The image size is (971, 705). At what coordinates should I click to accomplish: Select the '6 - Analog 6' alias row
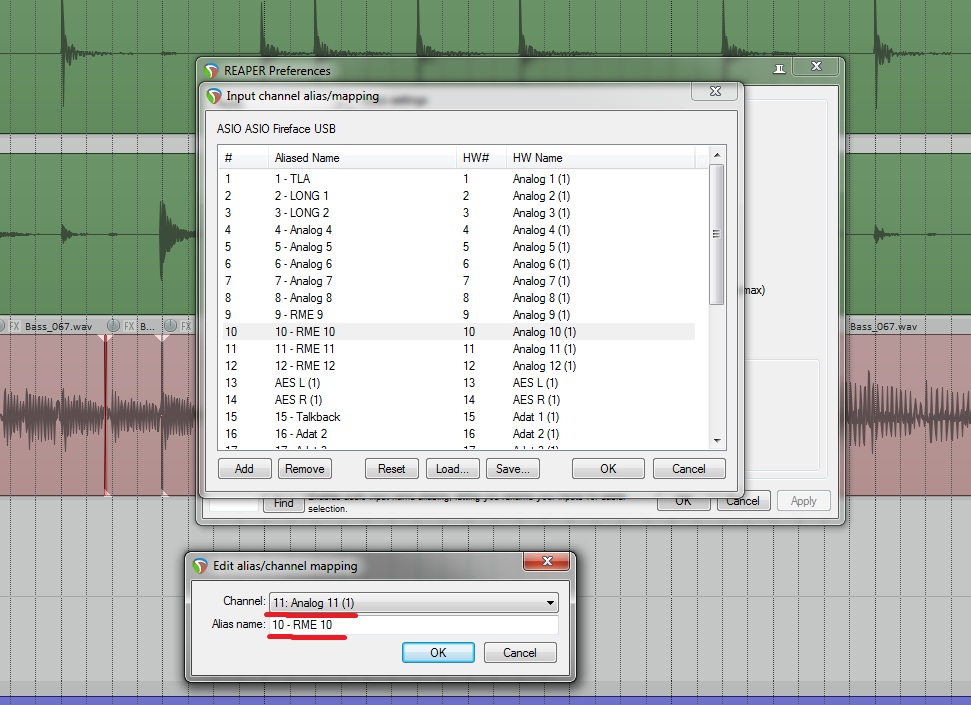coord(303,264)
